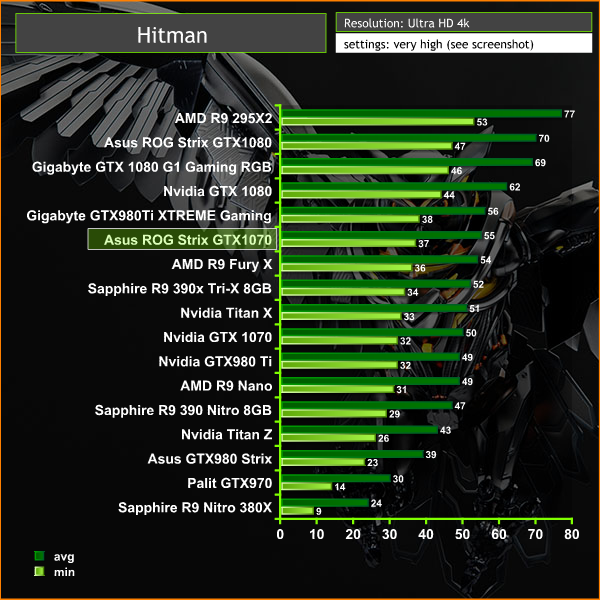Select Gigabyte GTX980Ti XTREME Gaming label

[x=149, y=216]
